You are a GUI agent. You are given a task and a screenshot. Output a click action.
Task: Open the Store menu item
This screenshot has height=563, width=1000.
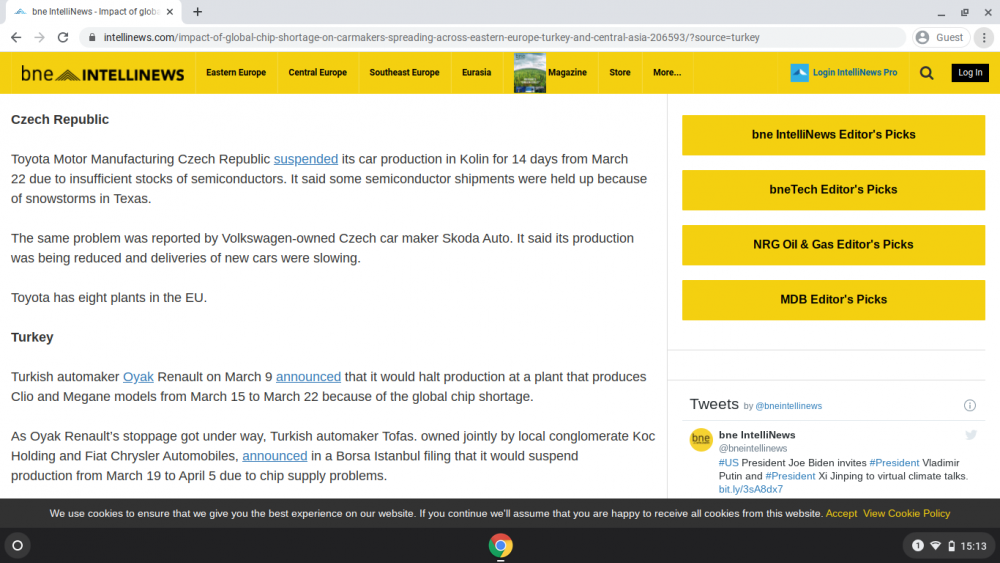click(619, 73)
